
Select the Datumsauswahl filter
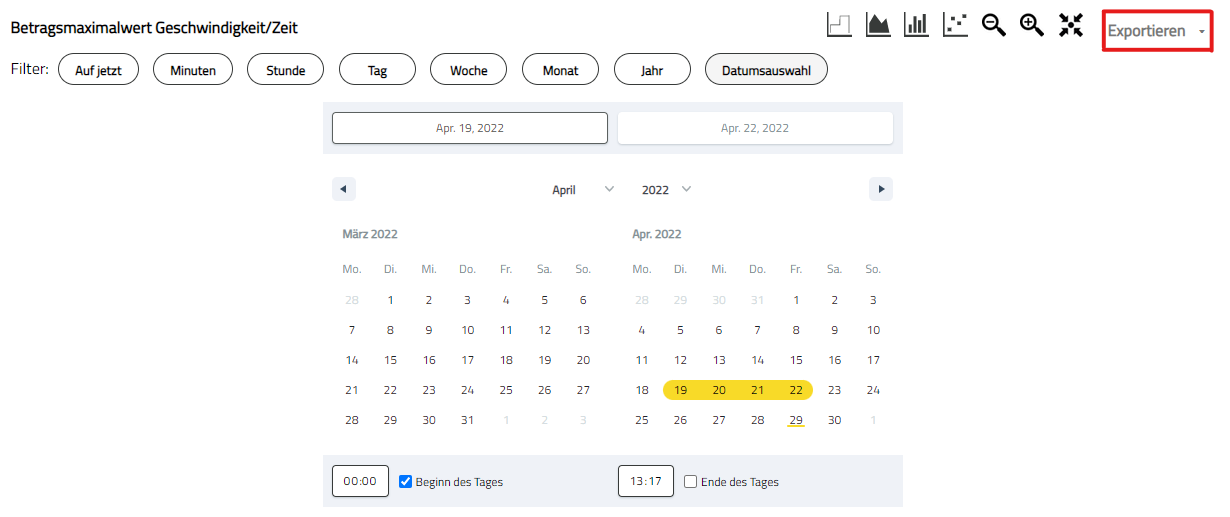pyautogui.click(x=766, y=70)
